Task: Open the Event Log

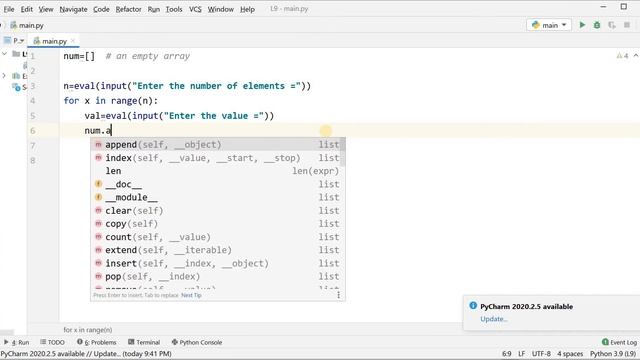Action: 619,342
